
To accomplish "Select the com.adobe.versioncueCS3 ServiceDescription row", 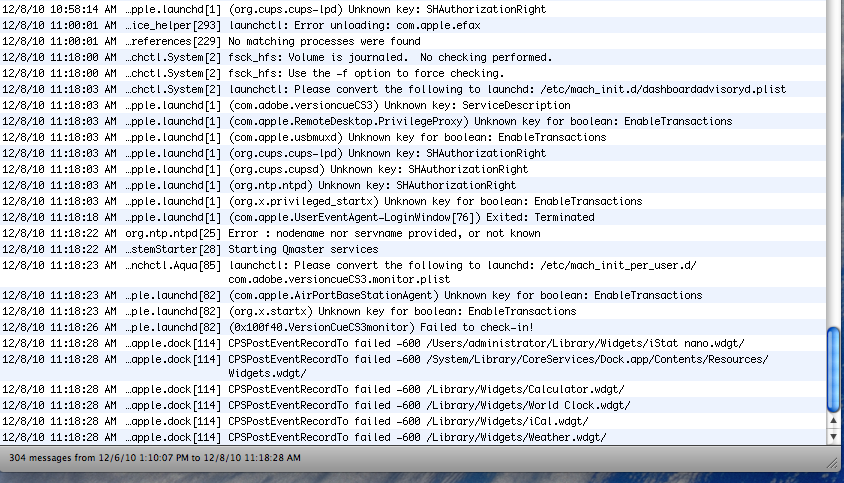I will point(413,105).
